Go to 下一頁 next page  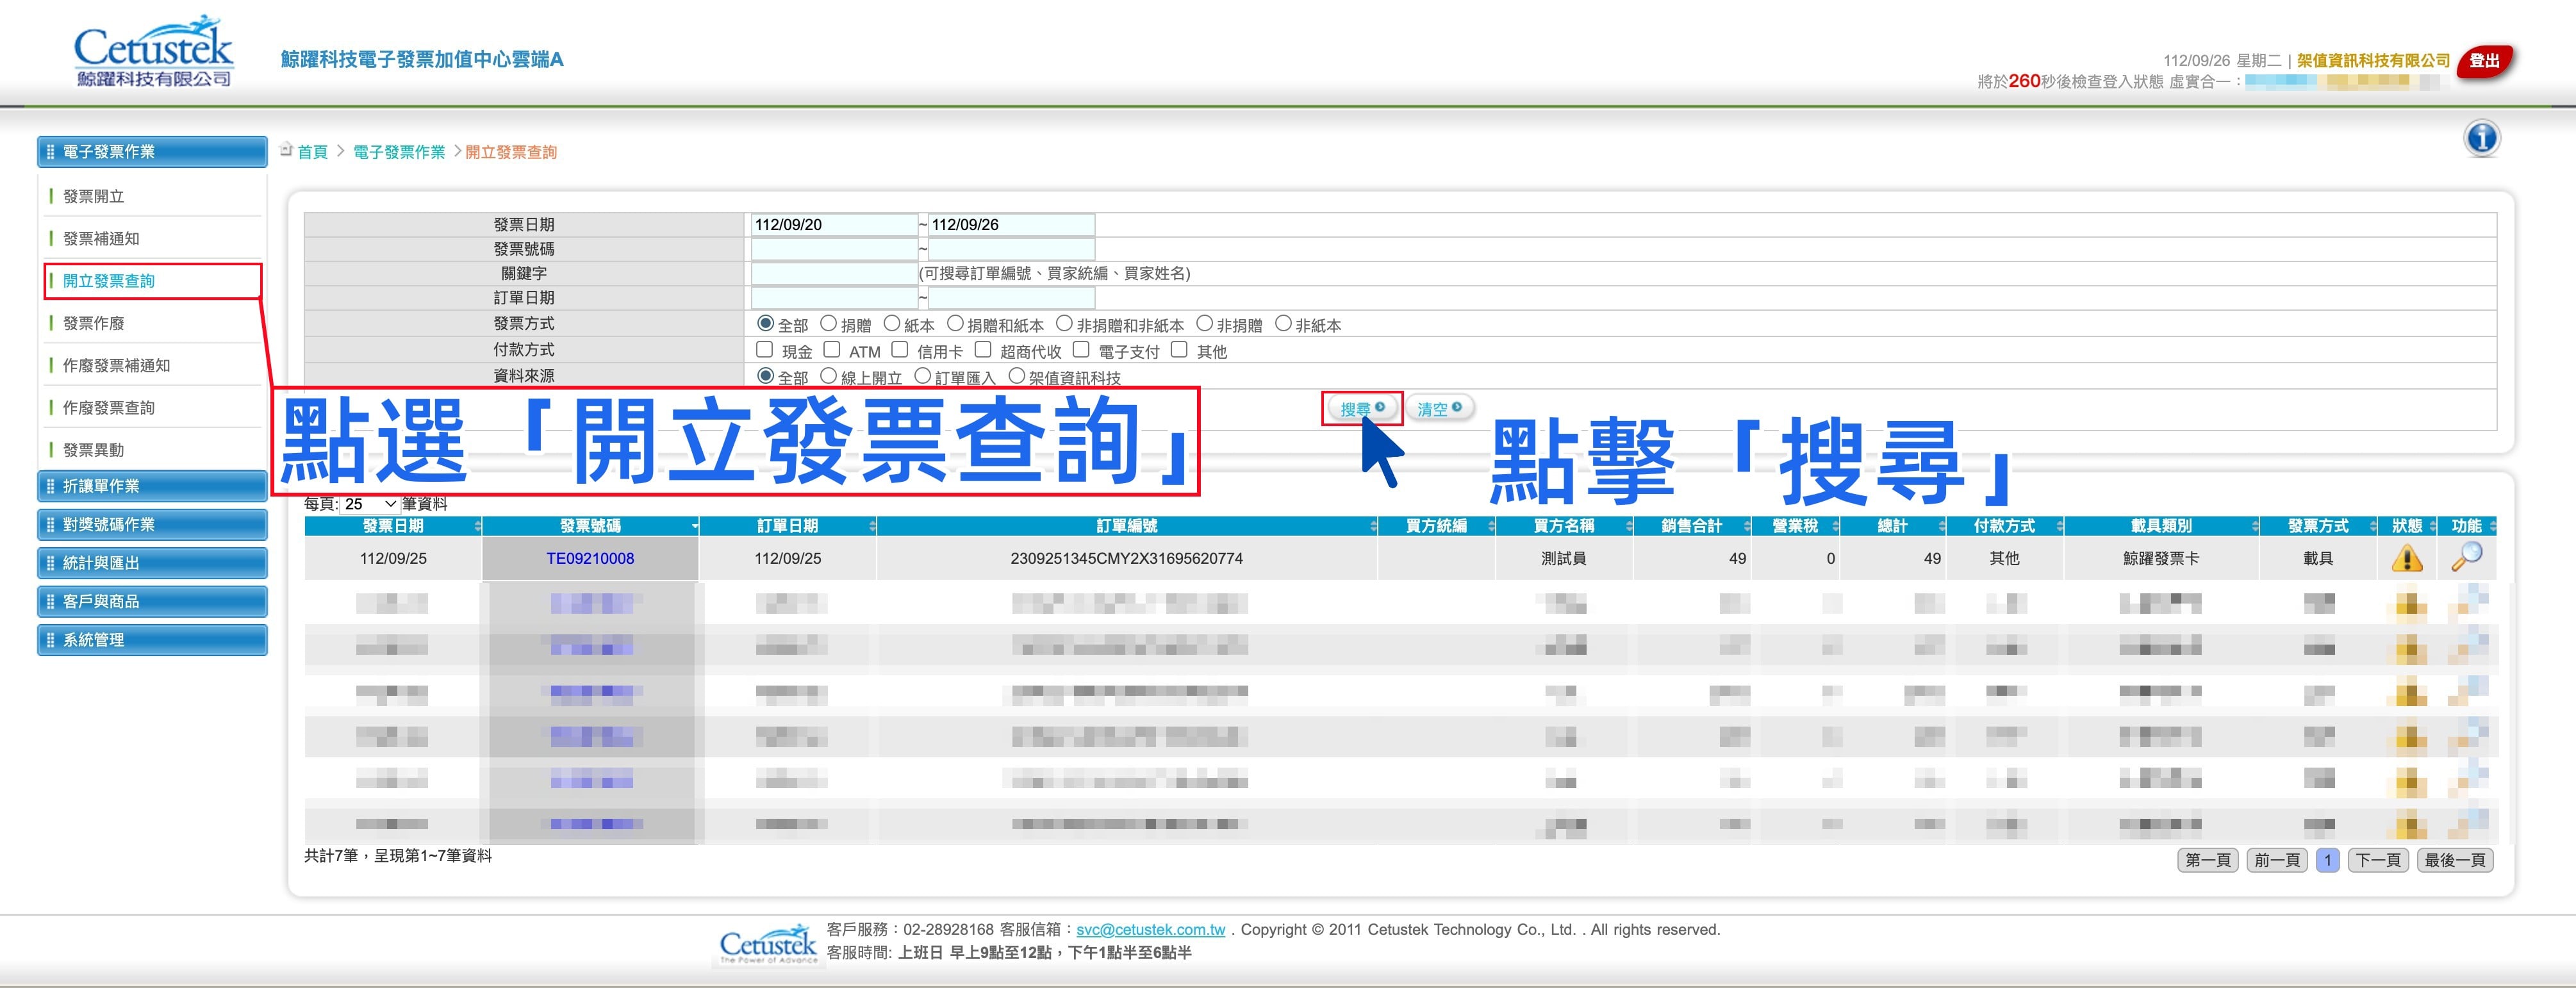pos(2378,860)
